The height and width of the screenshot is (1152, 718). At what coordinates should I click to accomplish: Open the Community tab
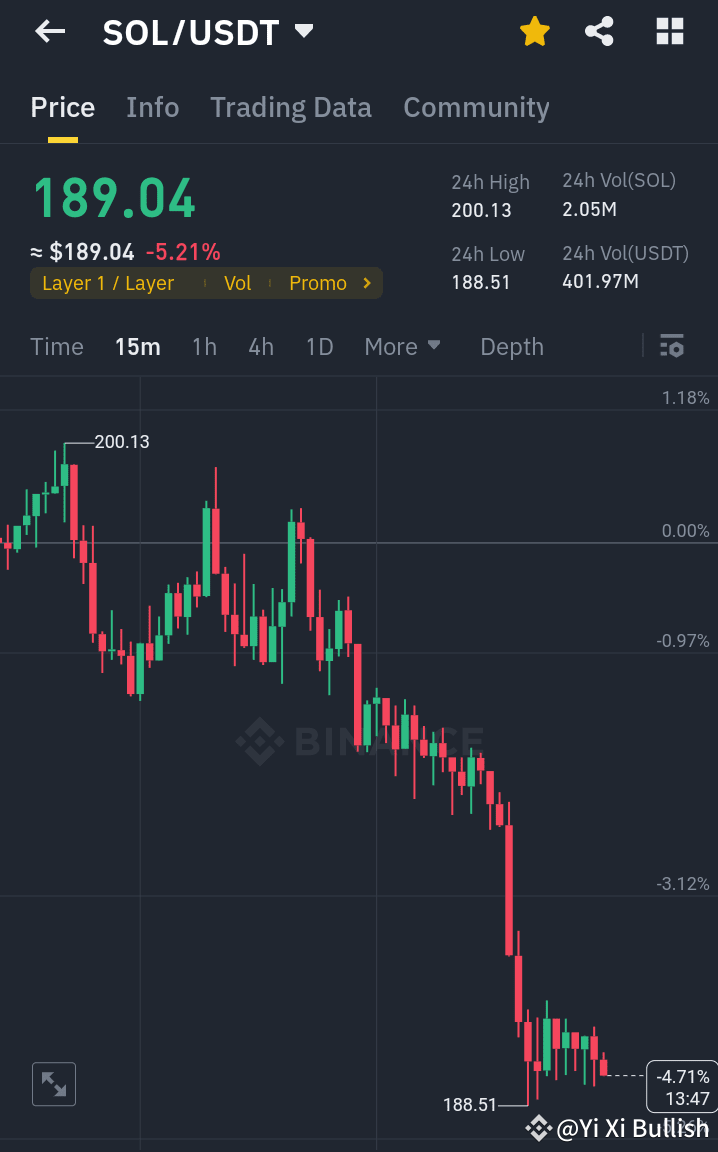[476, 107]
